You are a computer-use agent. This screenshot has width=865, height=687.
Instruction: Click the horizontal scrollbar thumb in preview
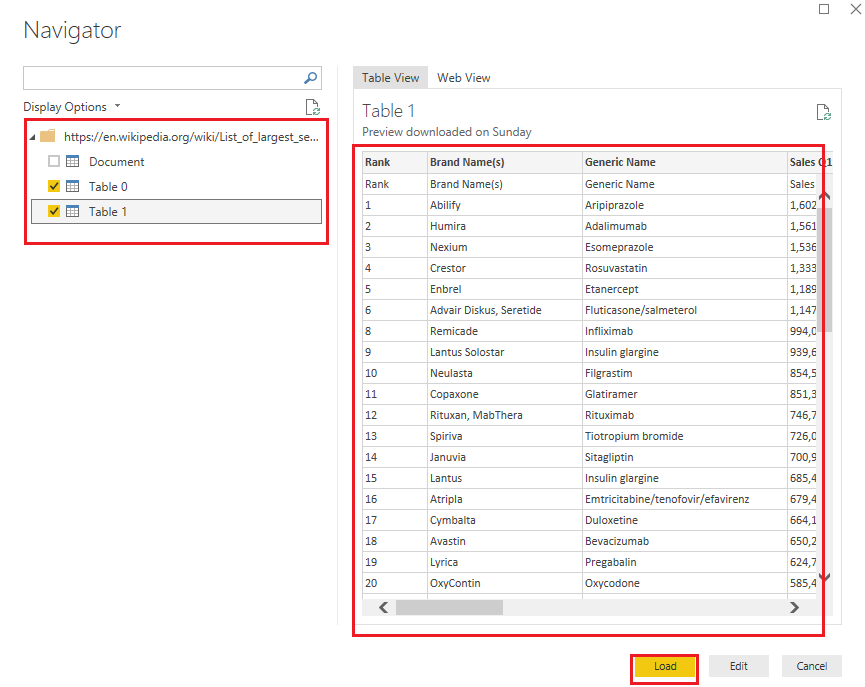click(449, 607)
